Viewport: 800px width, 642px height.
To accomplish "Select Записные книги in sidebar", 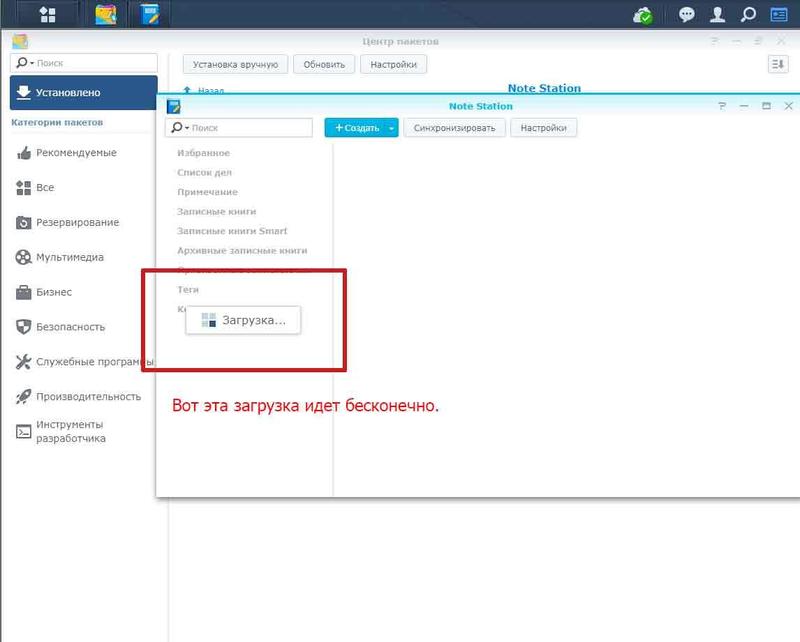I will coord(216,211).
